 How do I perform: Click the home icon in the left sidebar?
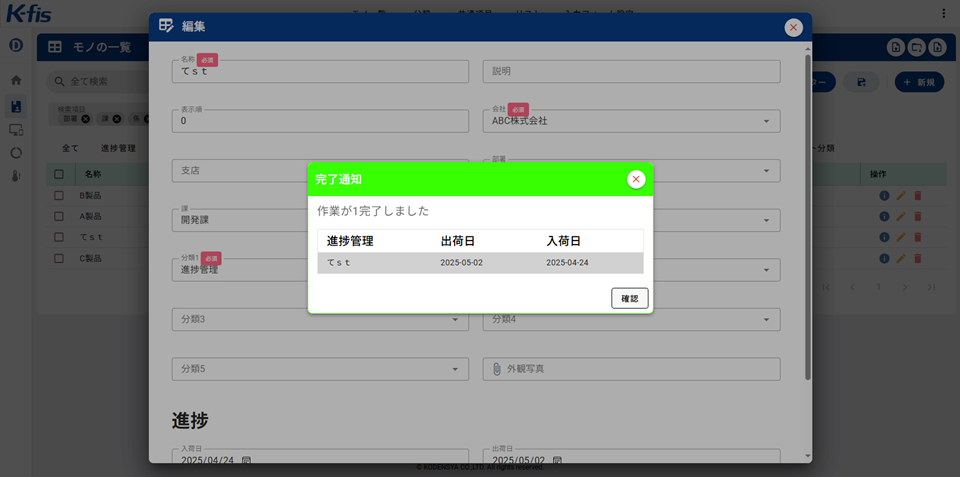coord(16,80)
